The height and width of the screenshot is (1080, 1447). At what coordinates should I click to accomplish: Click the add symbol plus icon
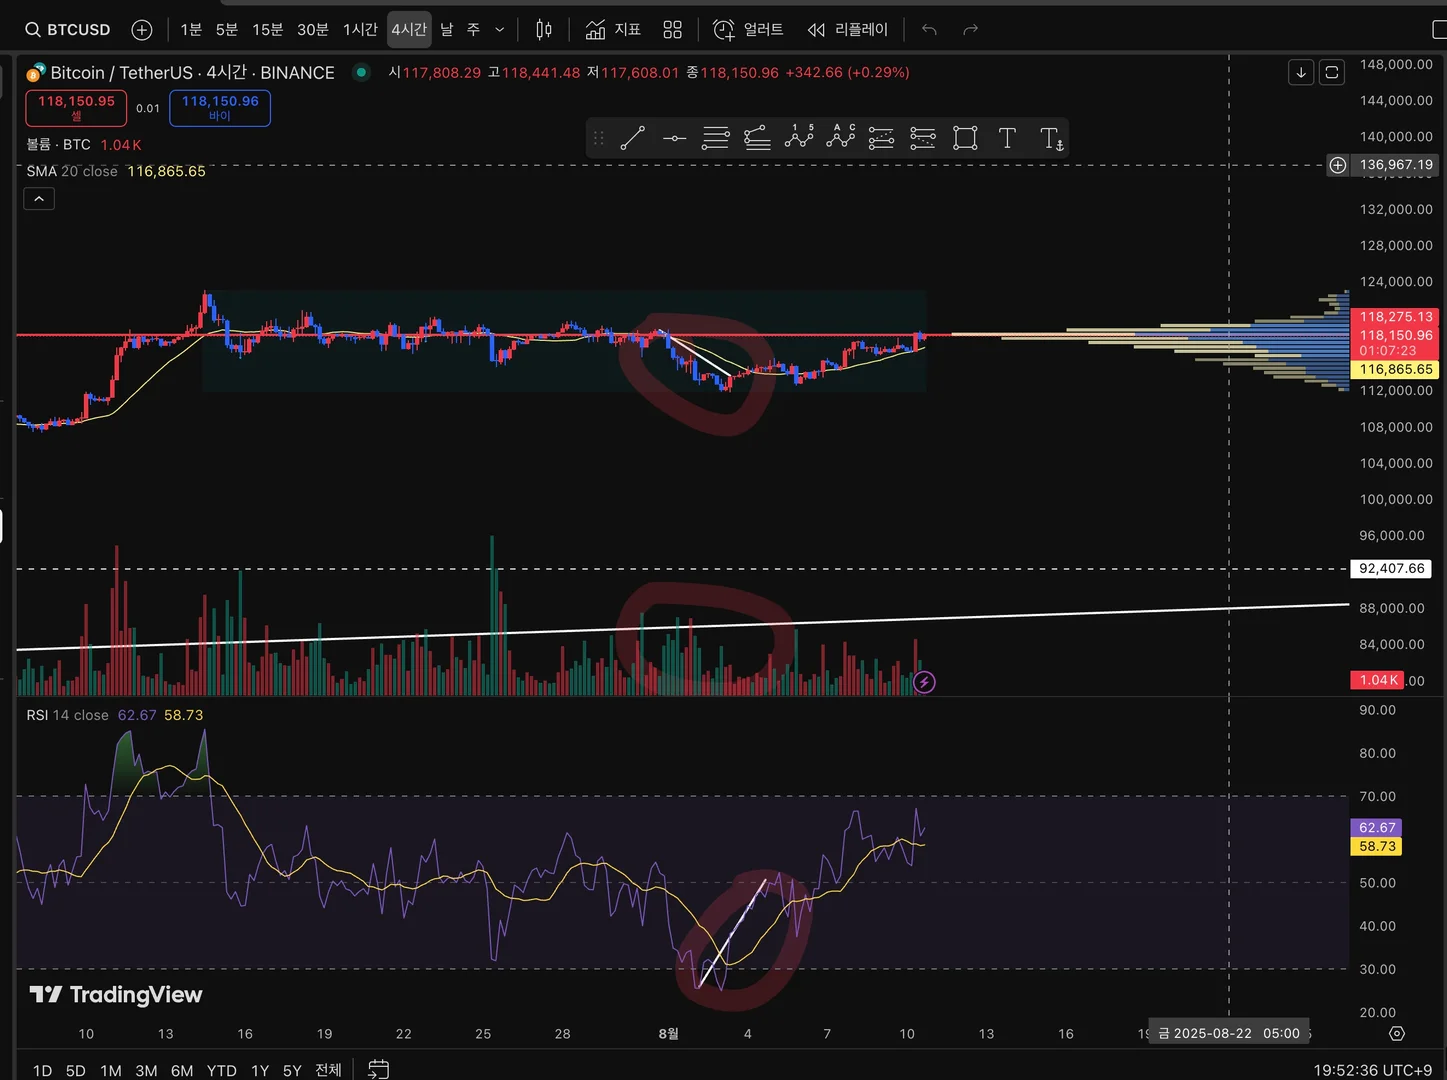(x=142, y=30)
